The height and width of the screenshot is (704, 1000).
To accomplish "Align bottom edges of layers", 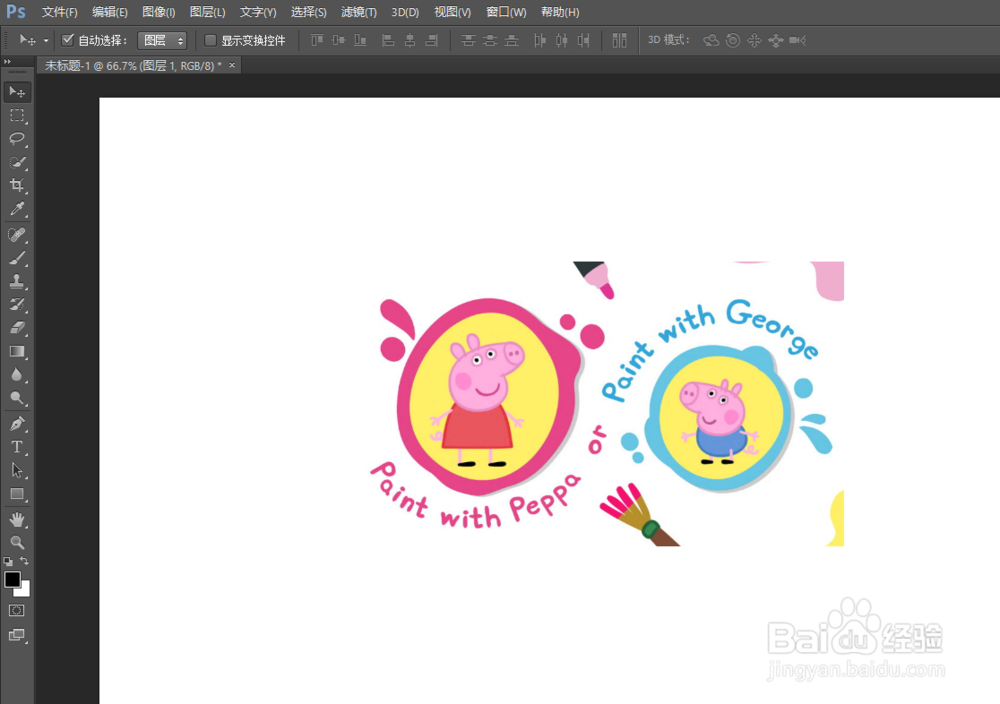I will pos(360,41).
